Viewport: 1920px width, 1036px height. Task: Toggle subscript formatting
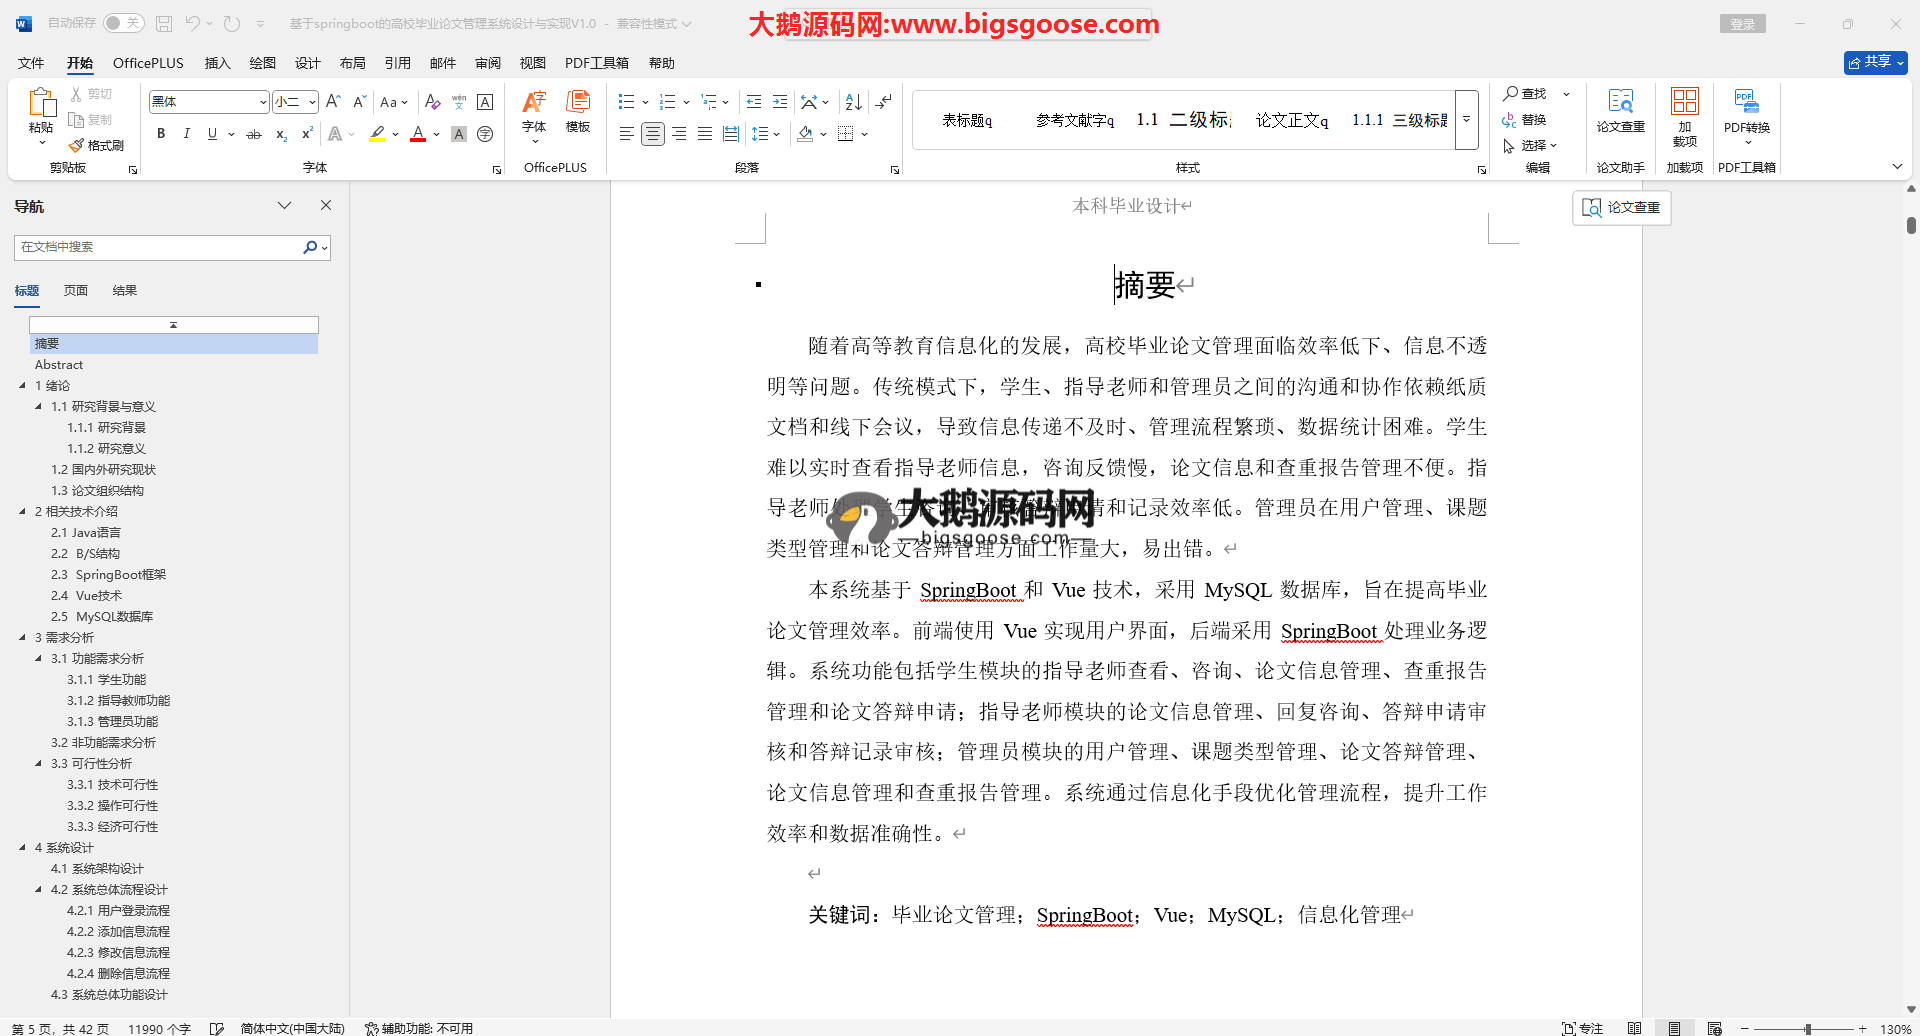click(x=281, y=134)
